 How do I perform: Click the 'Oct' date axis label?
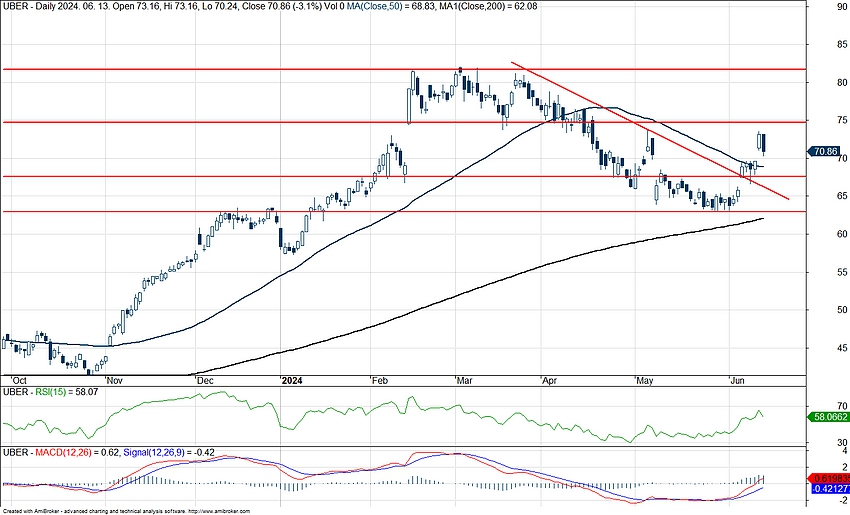(19, 381)
